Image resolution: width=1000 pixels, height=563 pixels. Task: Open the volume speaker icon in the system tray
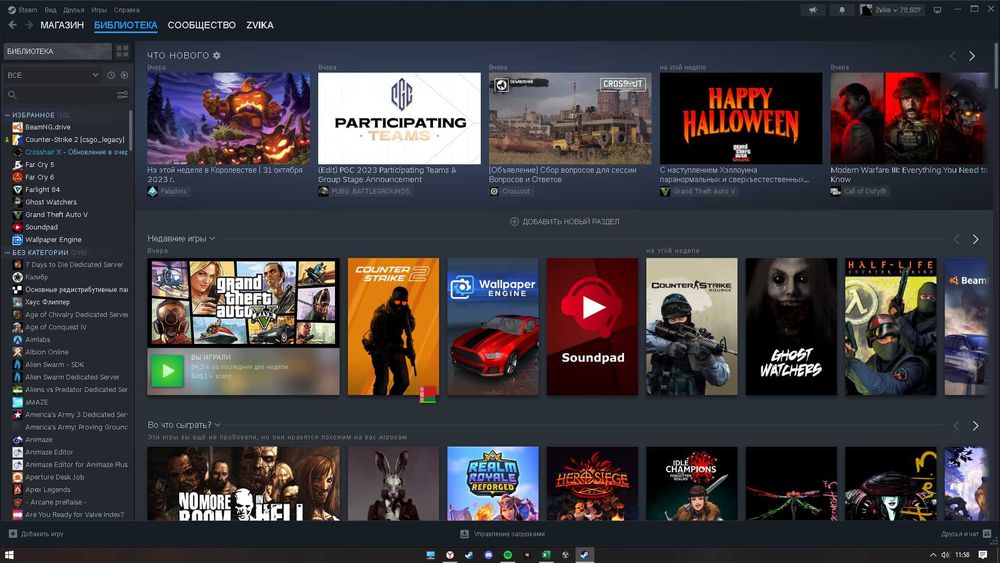pyautogui.click(x=945, y=555)
